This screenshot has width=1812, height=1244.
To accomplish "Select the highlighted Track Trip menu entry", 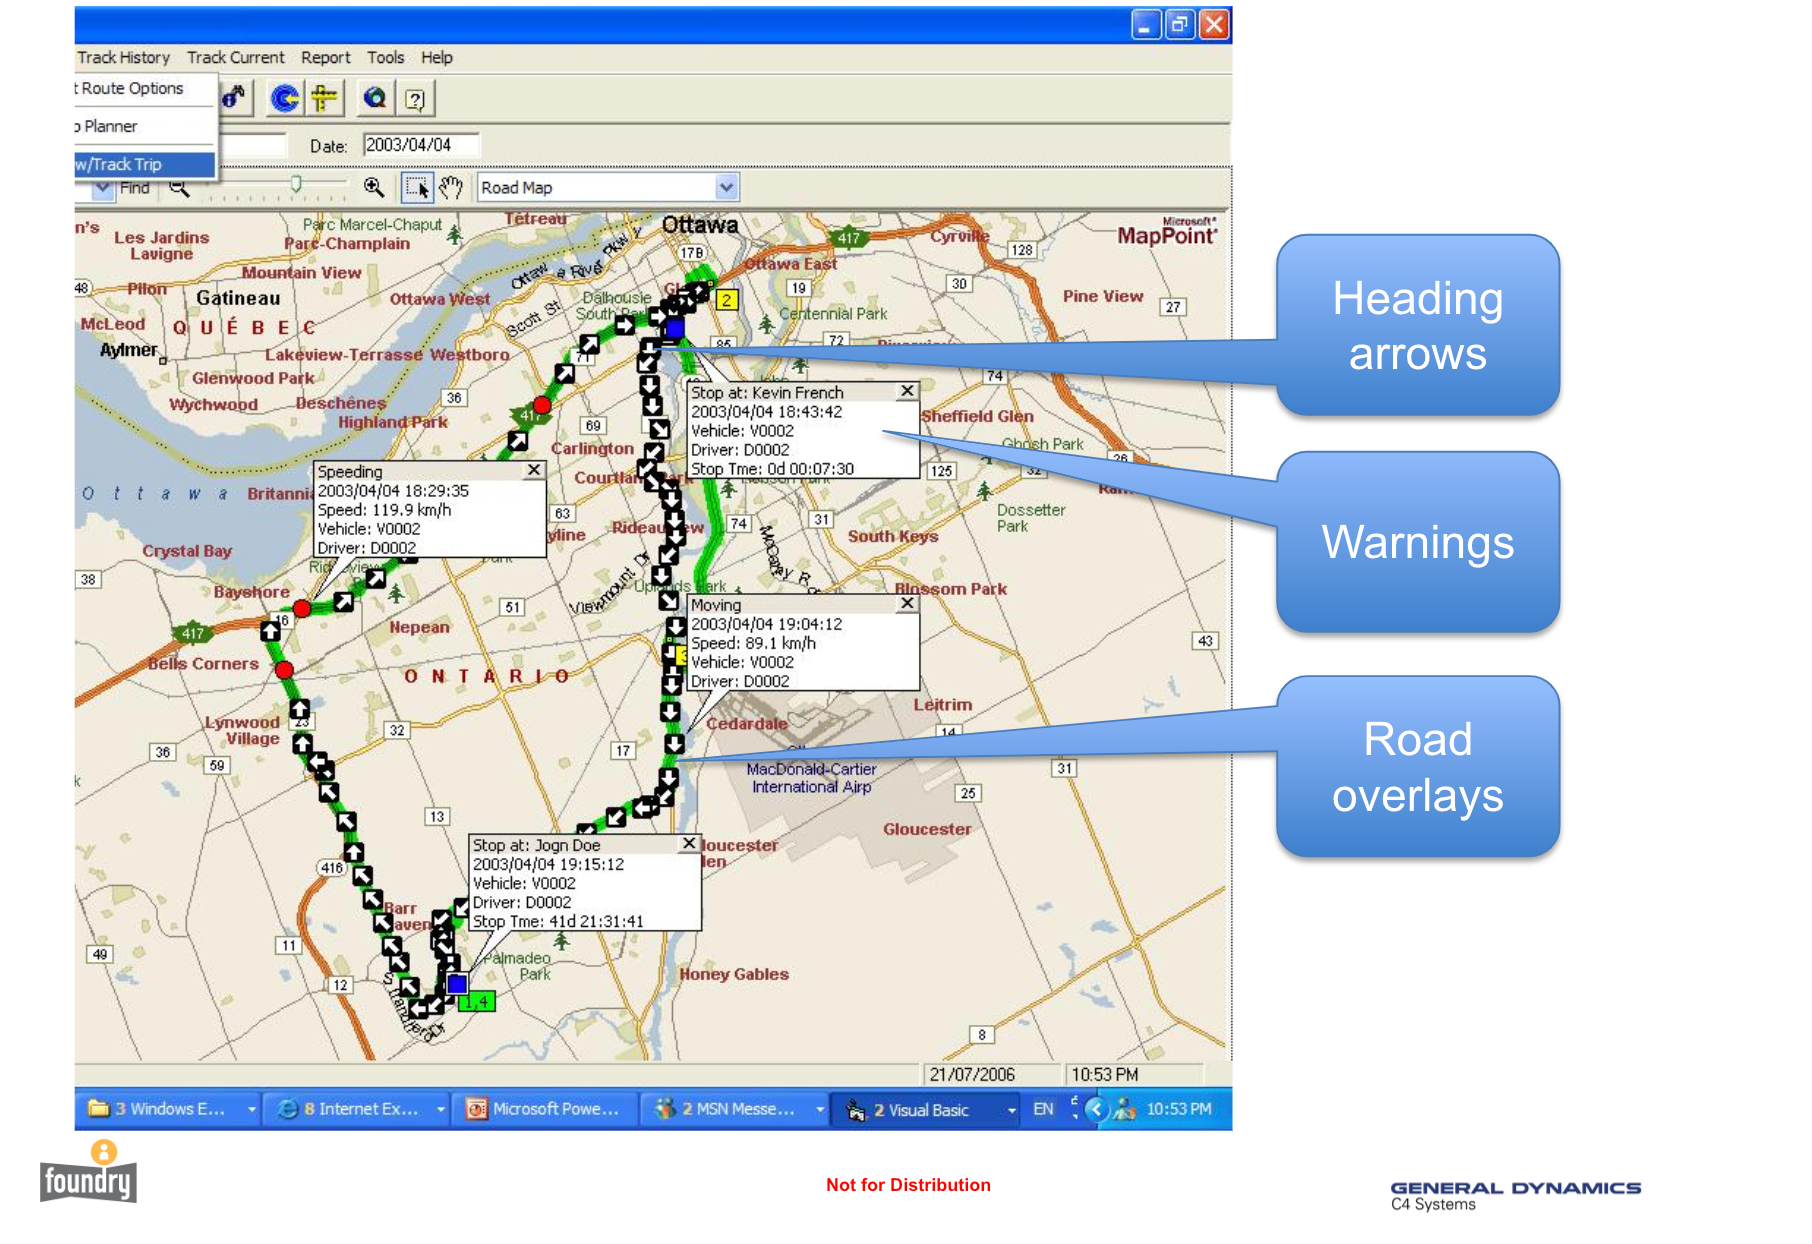I will click(x=145, y=164).
